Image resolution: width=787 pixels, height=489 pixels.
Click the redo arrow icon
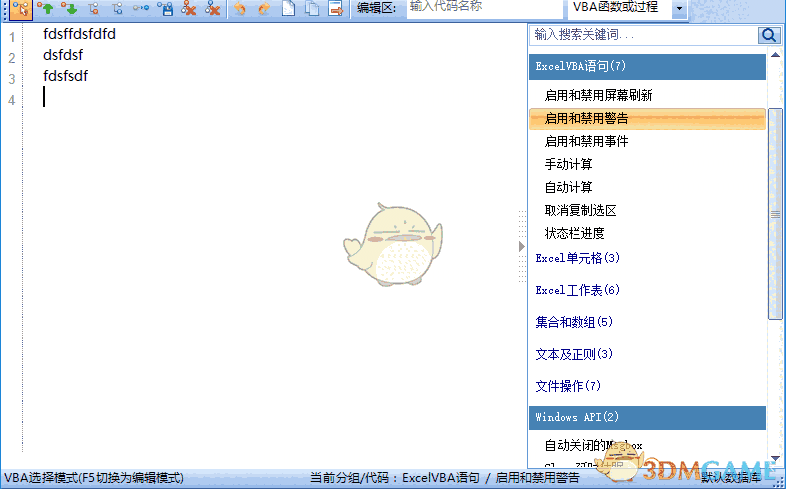[x=264, y=8]
